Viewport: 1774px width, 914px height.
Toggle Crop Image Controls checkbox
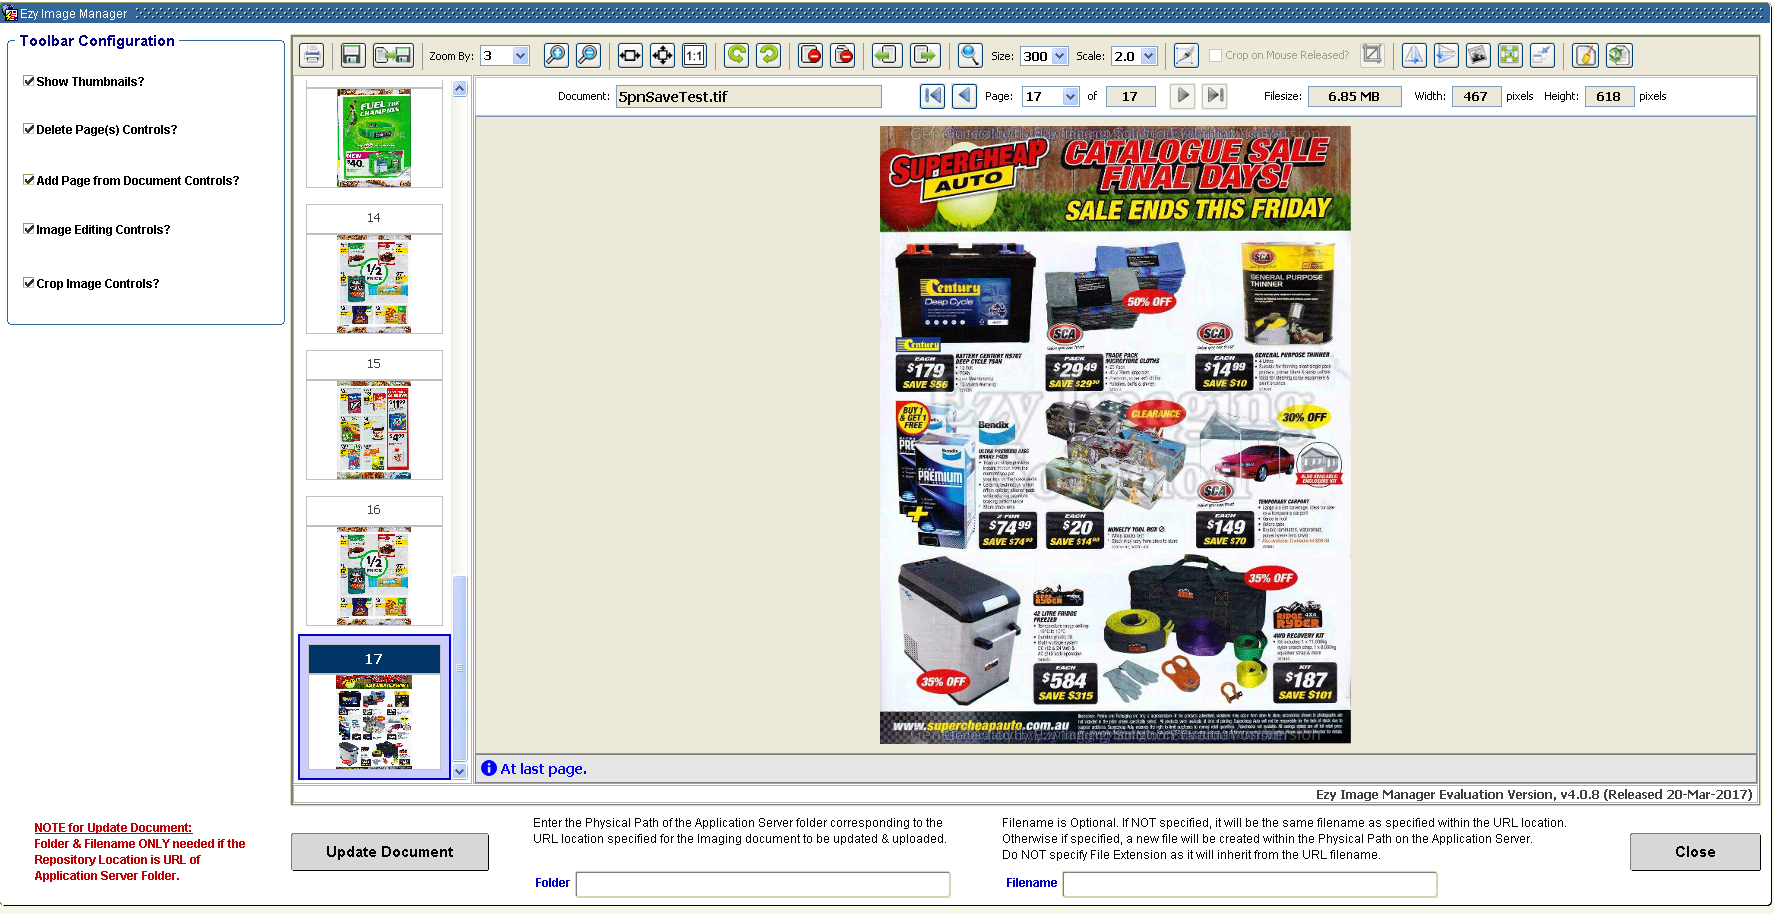point(29,283)
